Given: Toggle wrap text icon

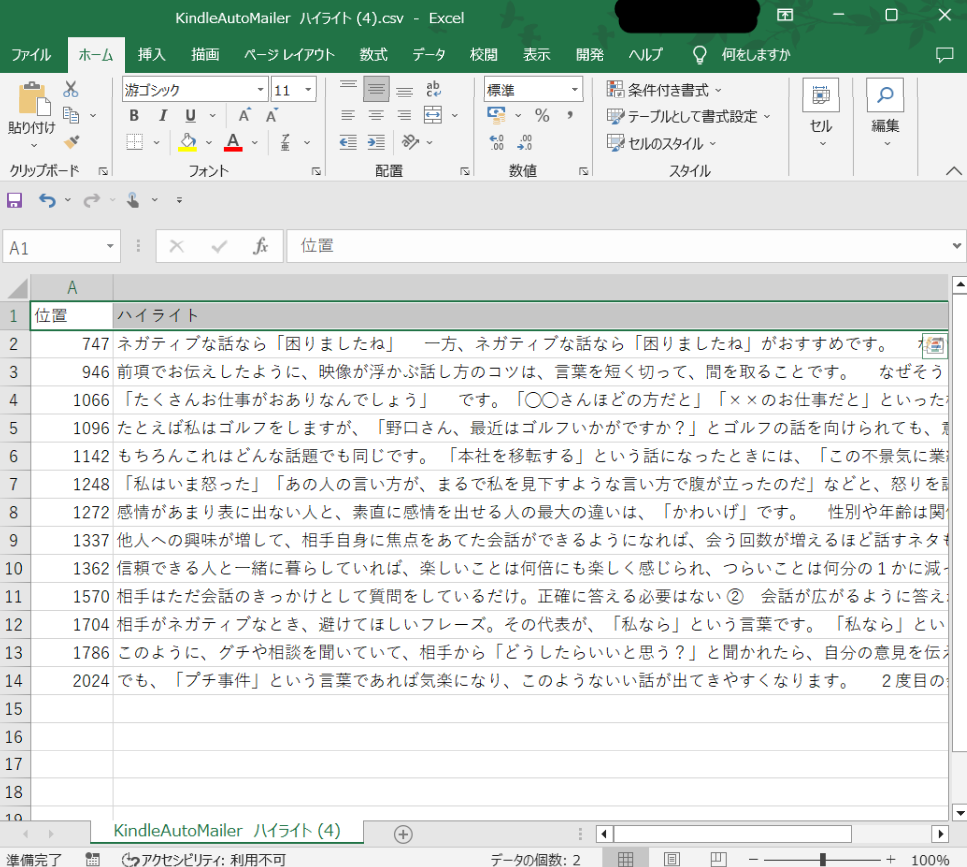Looking at the screenshot, I should [x=434, y=90].
